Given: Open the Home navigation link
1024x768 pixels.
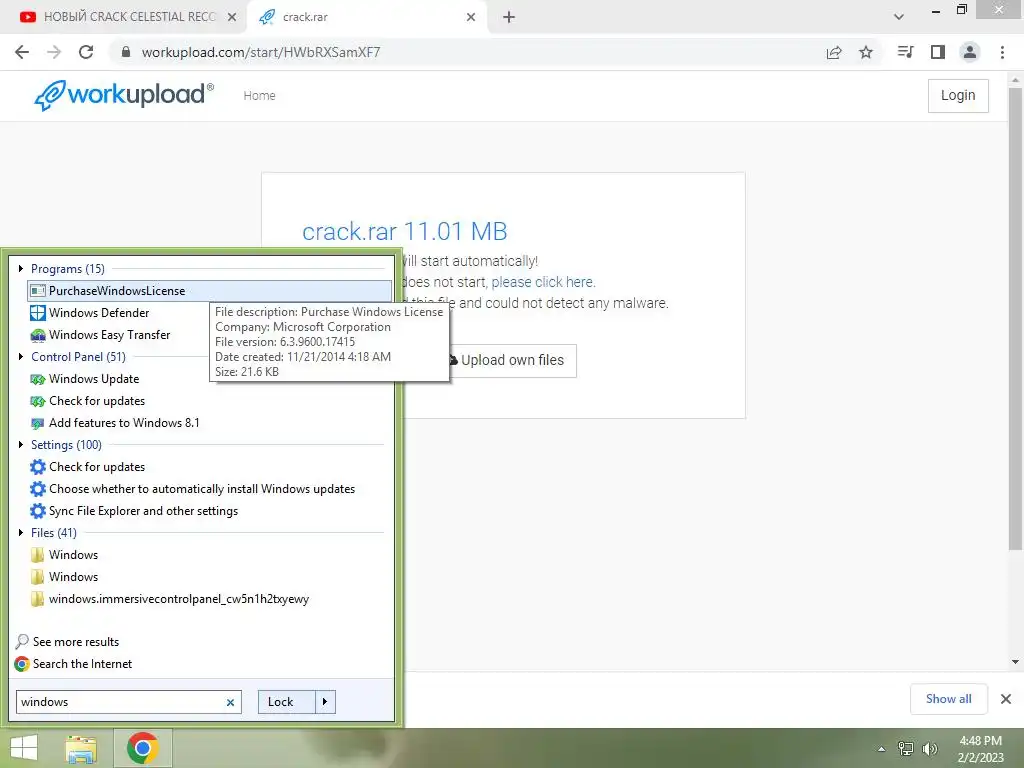Looking at the screenshot, I should (x=259, y=95).
